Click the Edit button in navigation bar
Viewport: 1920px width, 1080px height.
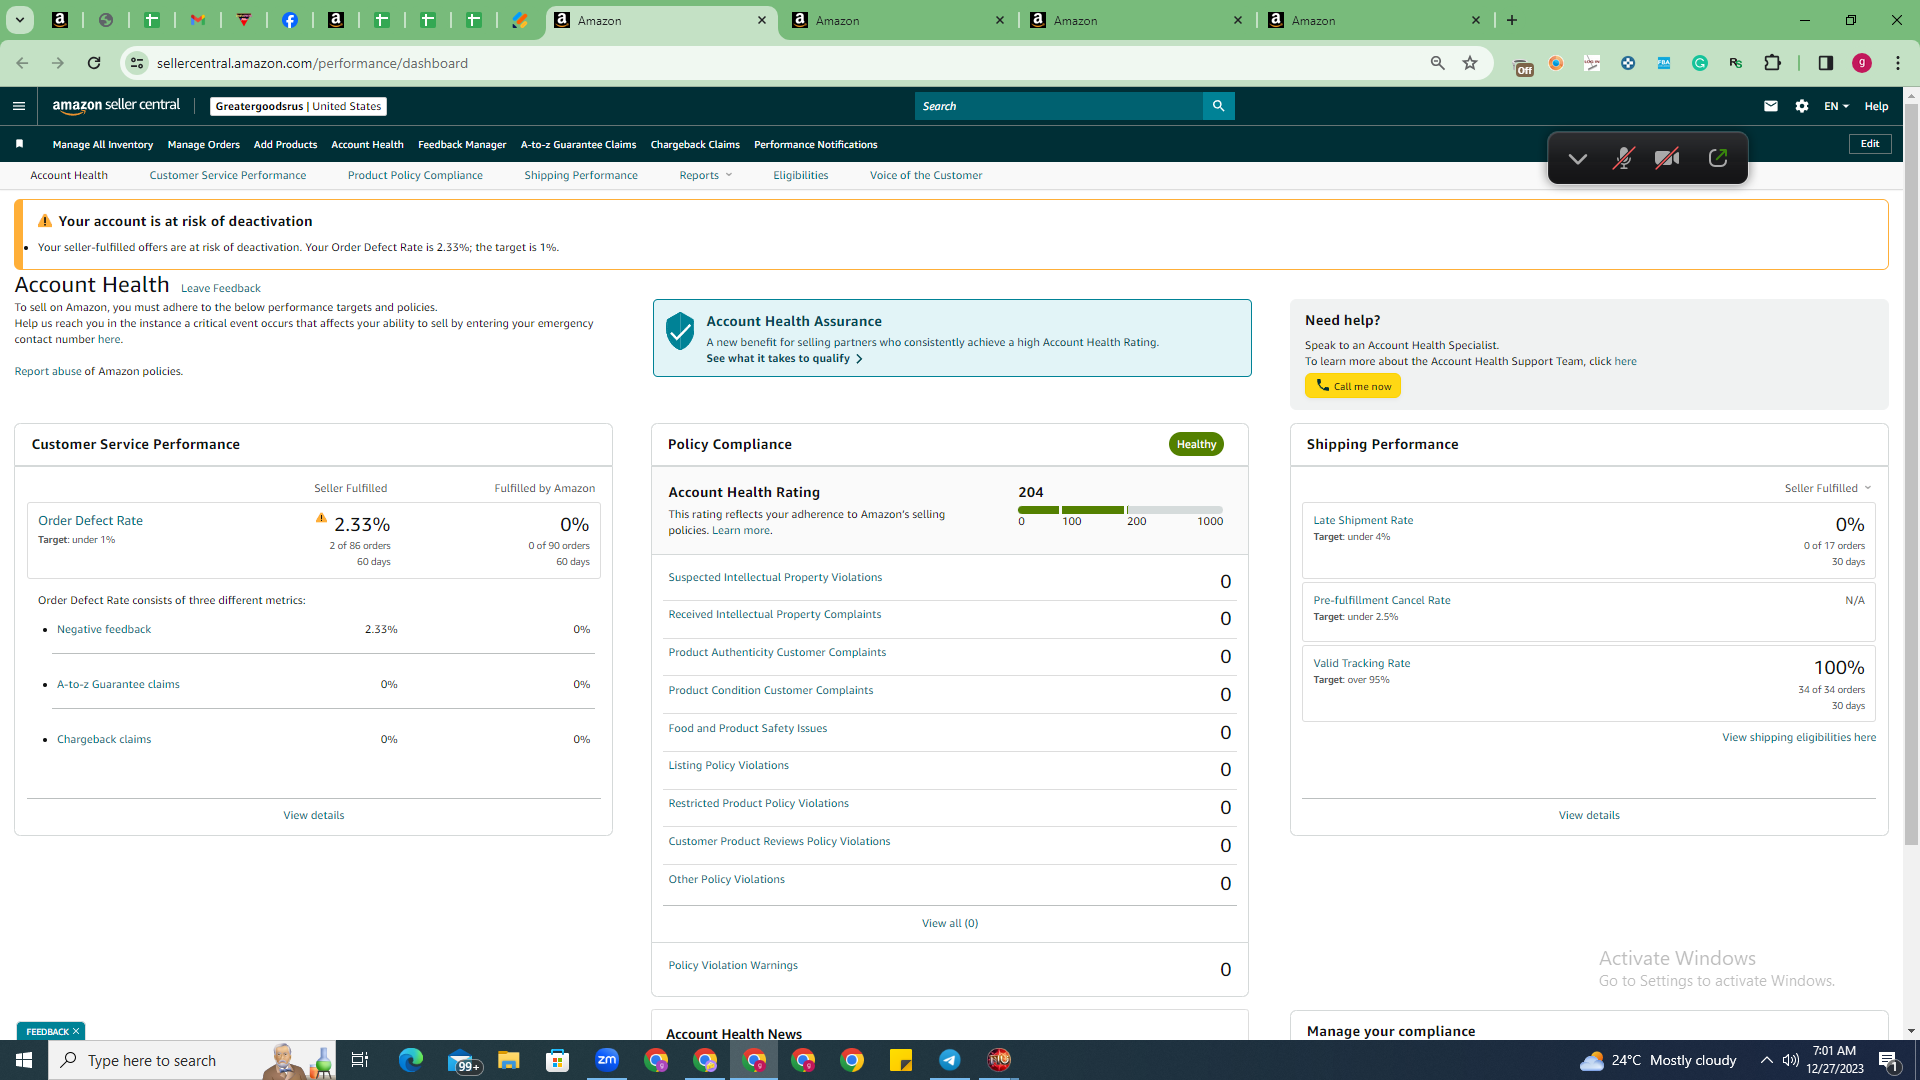coord(1870,144)
